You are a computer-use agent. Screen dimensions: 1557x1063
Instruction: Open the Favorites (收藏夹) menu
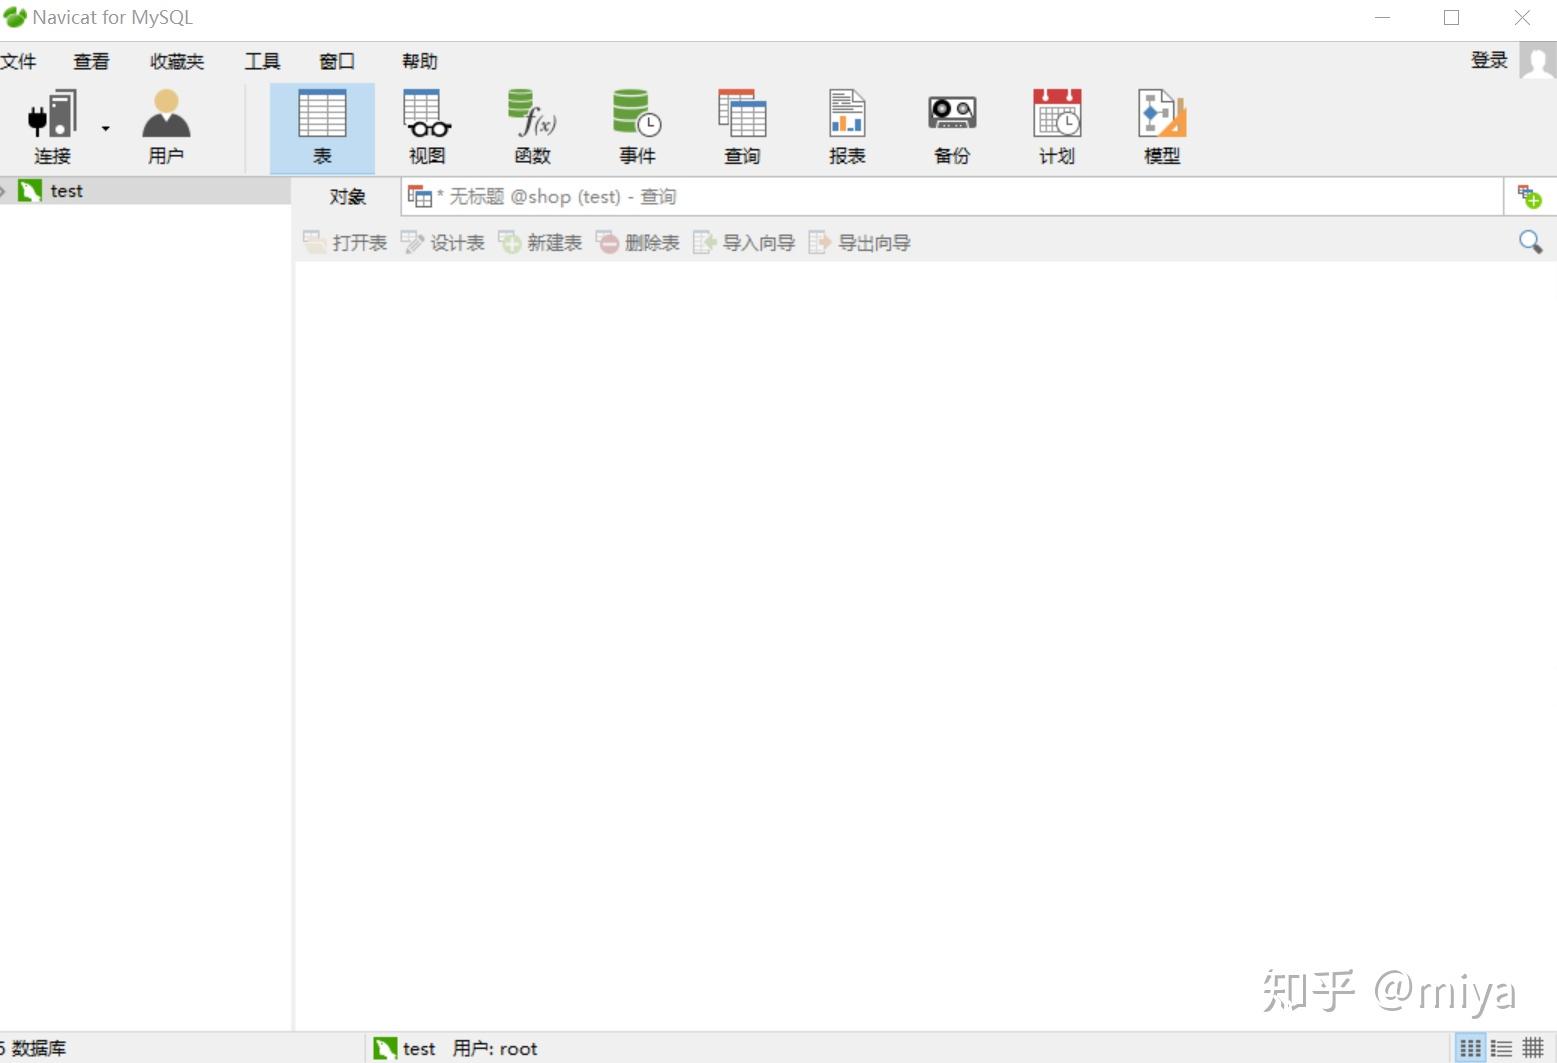tap(177, 61)
